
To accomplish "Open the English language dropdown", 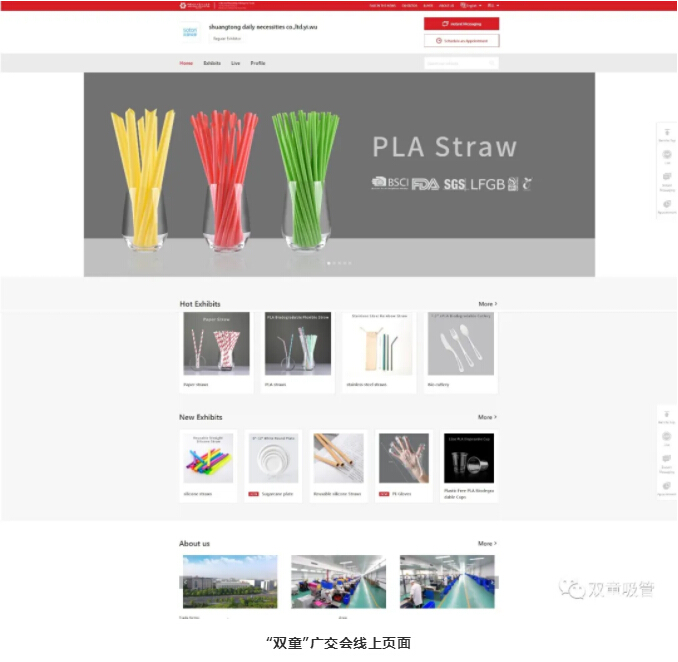I will coord(469,5).
